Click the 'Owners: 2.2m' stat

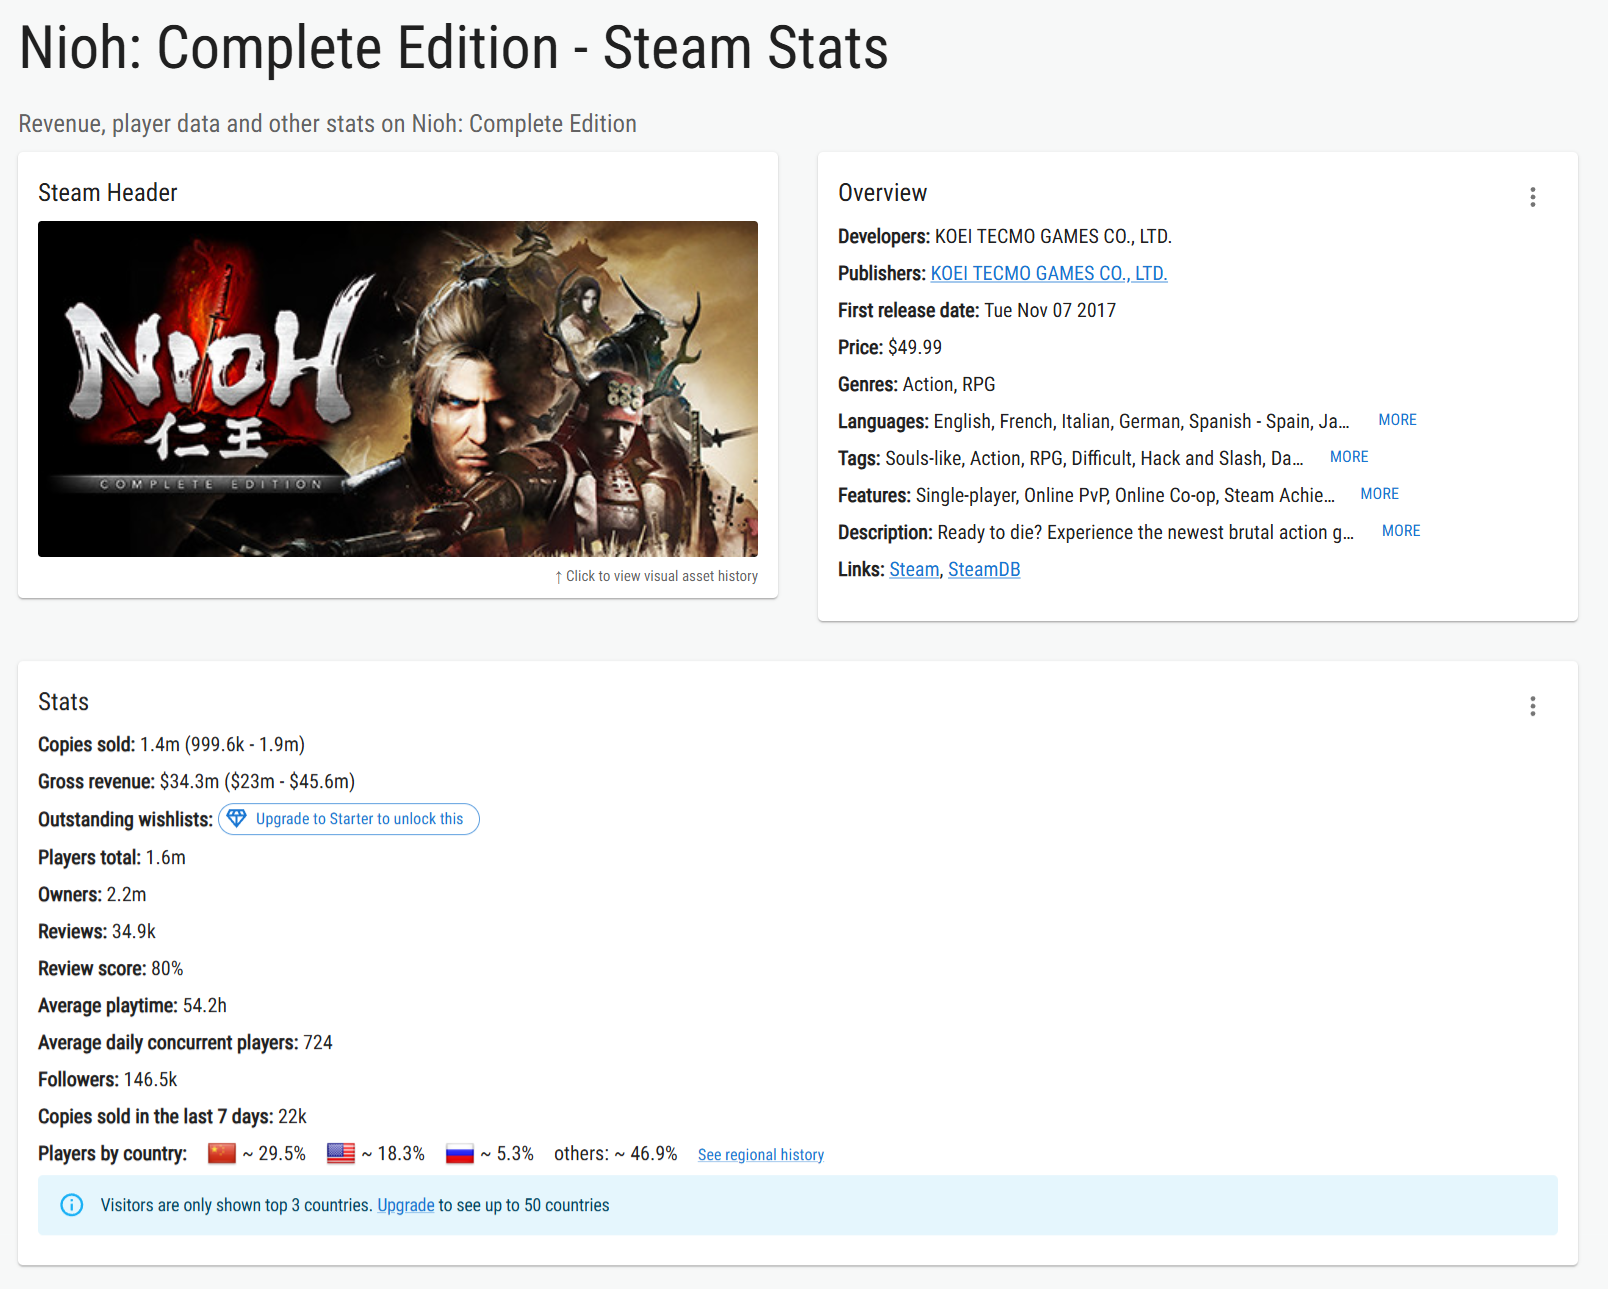point(92,895)
